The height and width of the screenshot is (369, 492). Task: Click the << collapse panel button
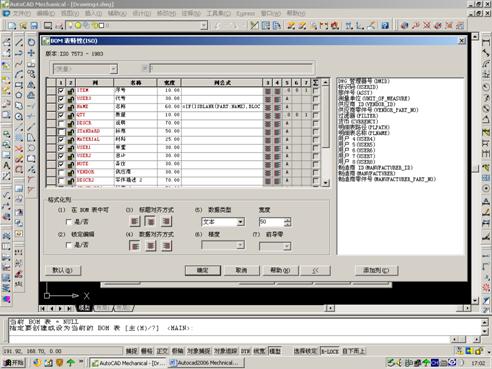point(315,270)
